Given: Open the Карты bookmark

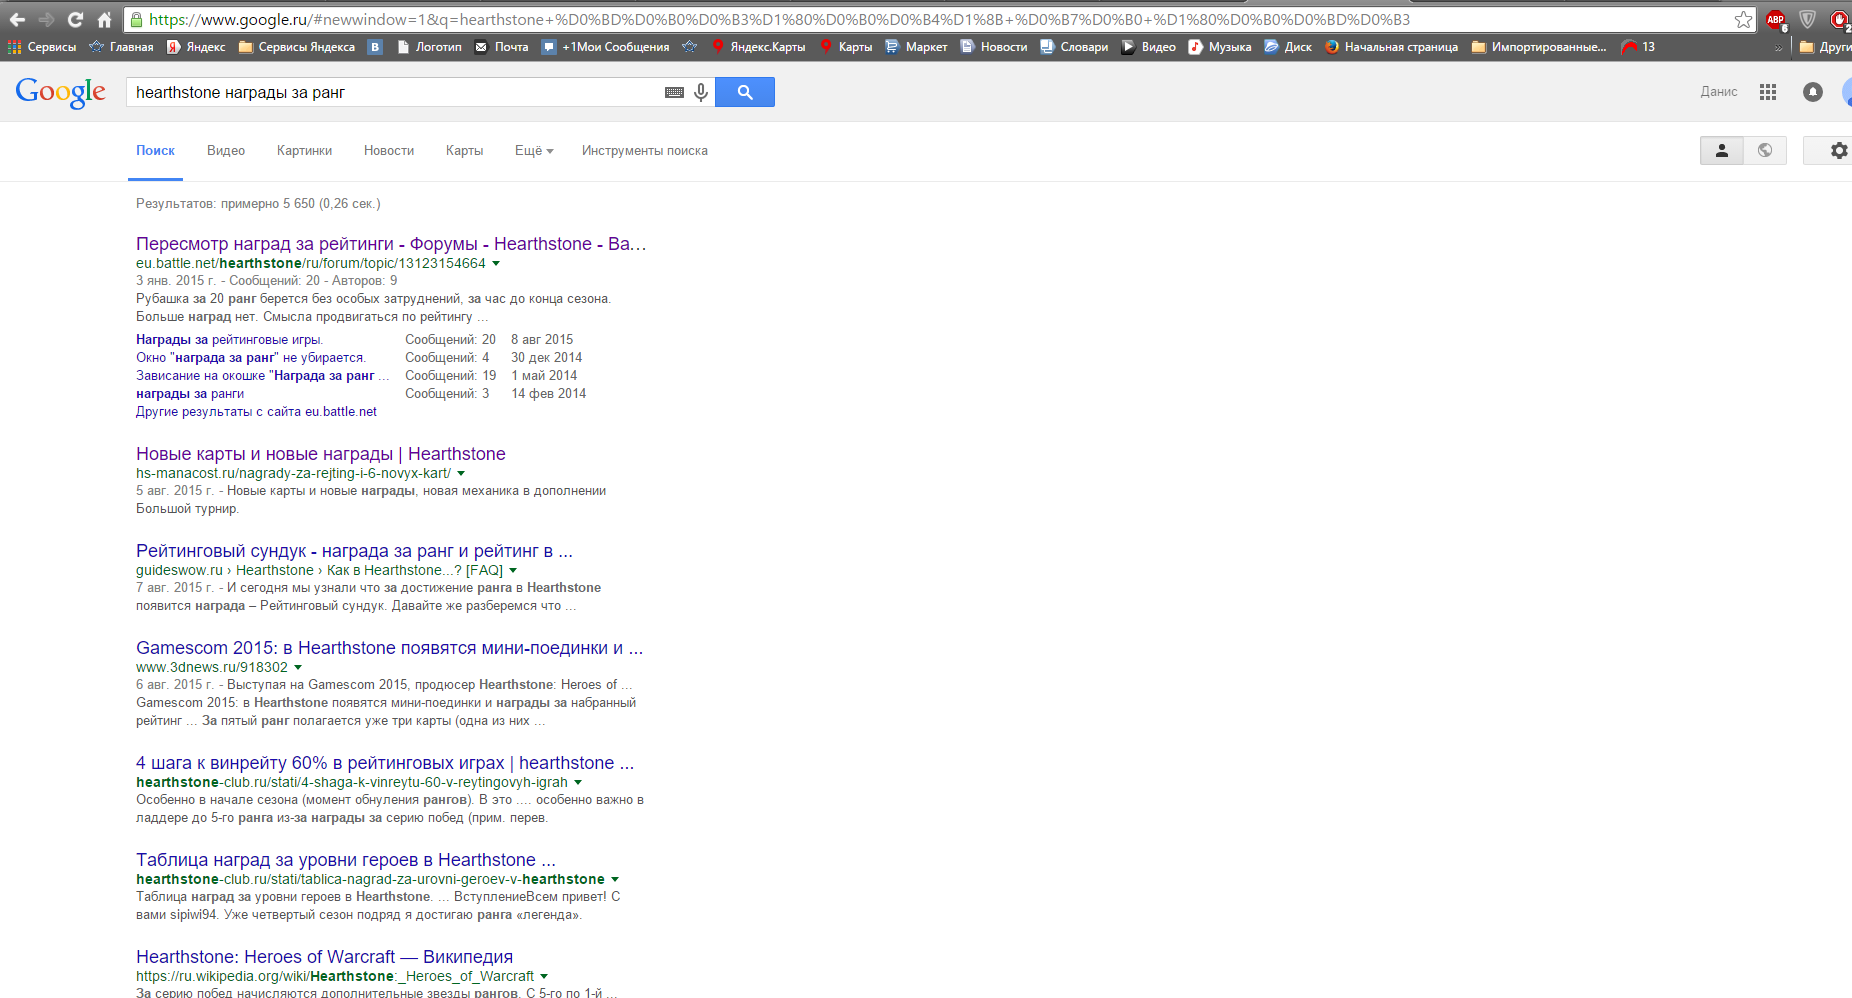Looking at the screenshot, I should pos(846,47).
